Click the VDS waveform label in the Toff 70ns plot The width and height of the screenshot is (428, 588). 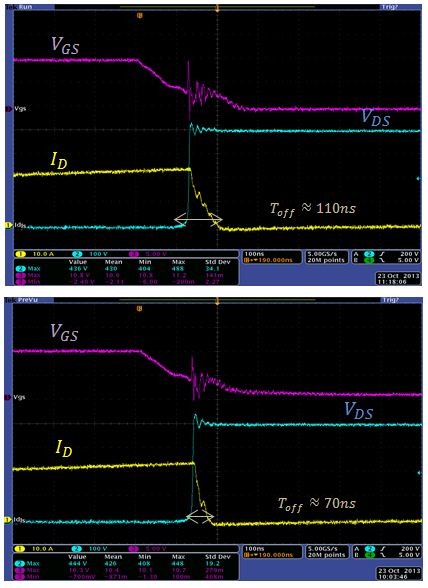point(359,411)
